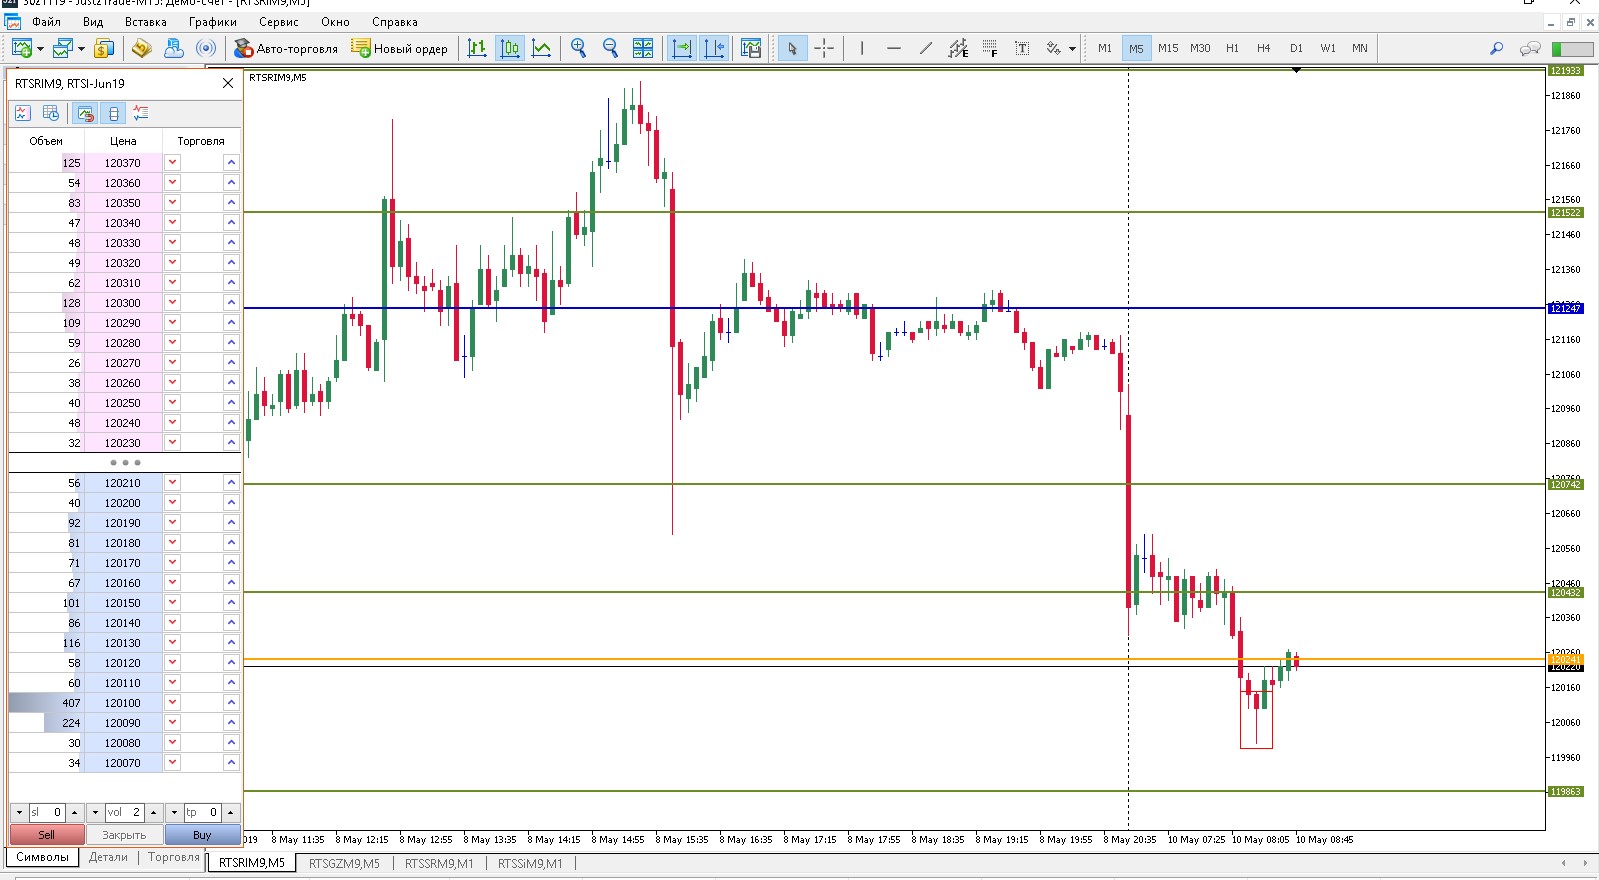Toggle the chart-magnet button in Depth of Market
The image size is (1599, 880).
click(x=85, y=113)
